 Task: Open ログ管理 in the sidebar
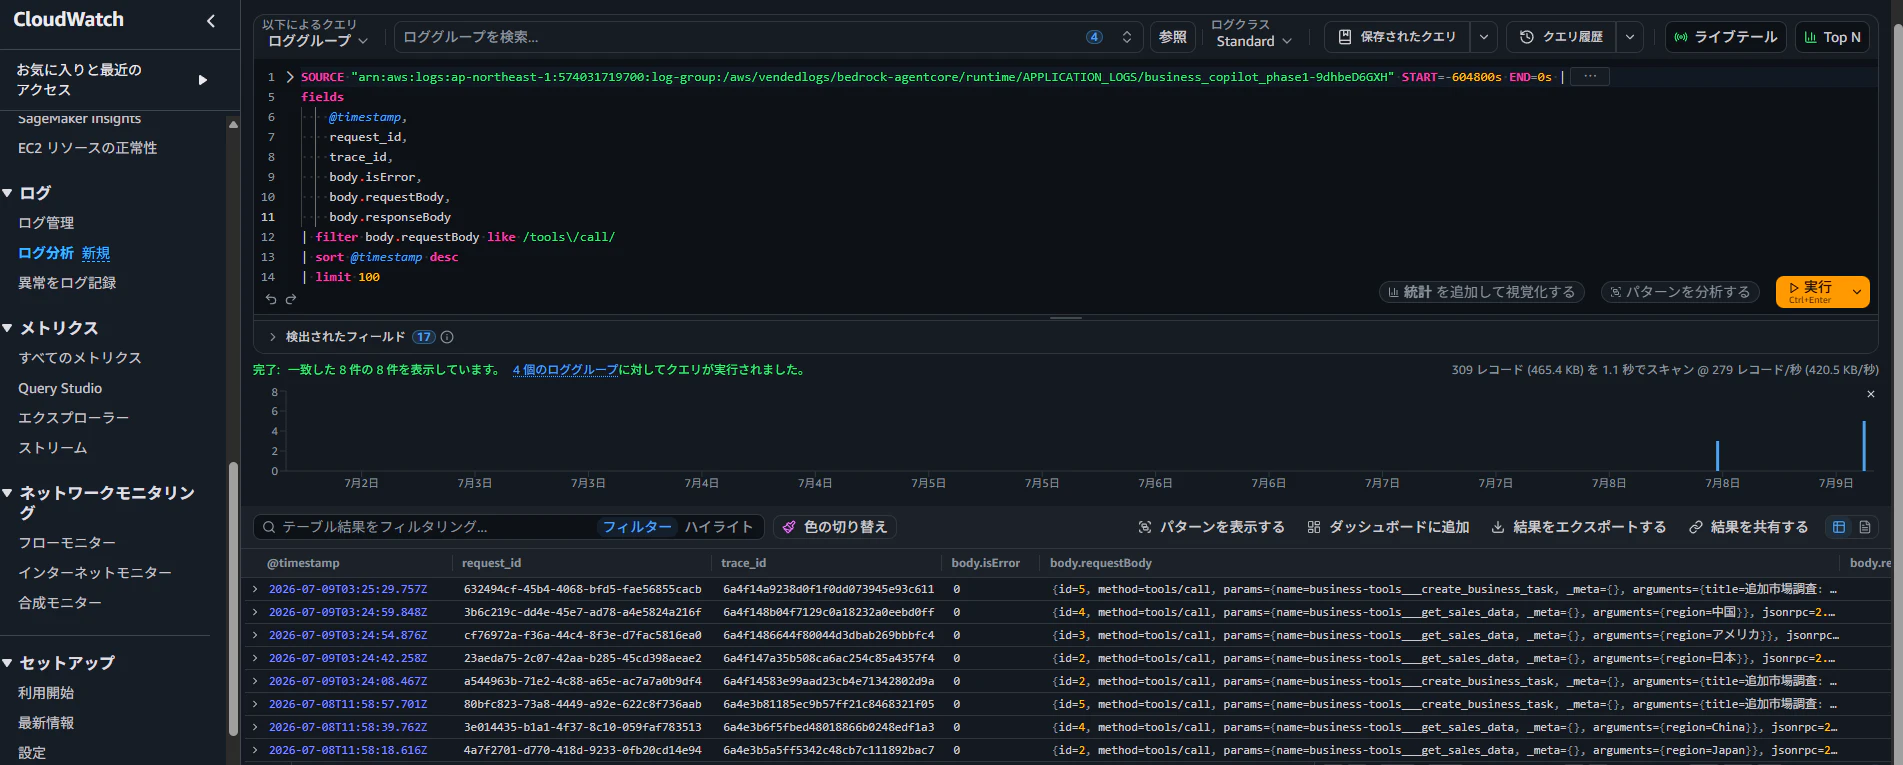pyautogui.click(x=46, y=223)
